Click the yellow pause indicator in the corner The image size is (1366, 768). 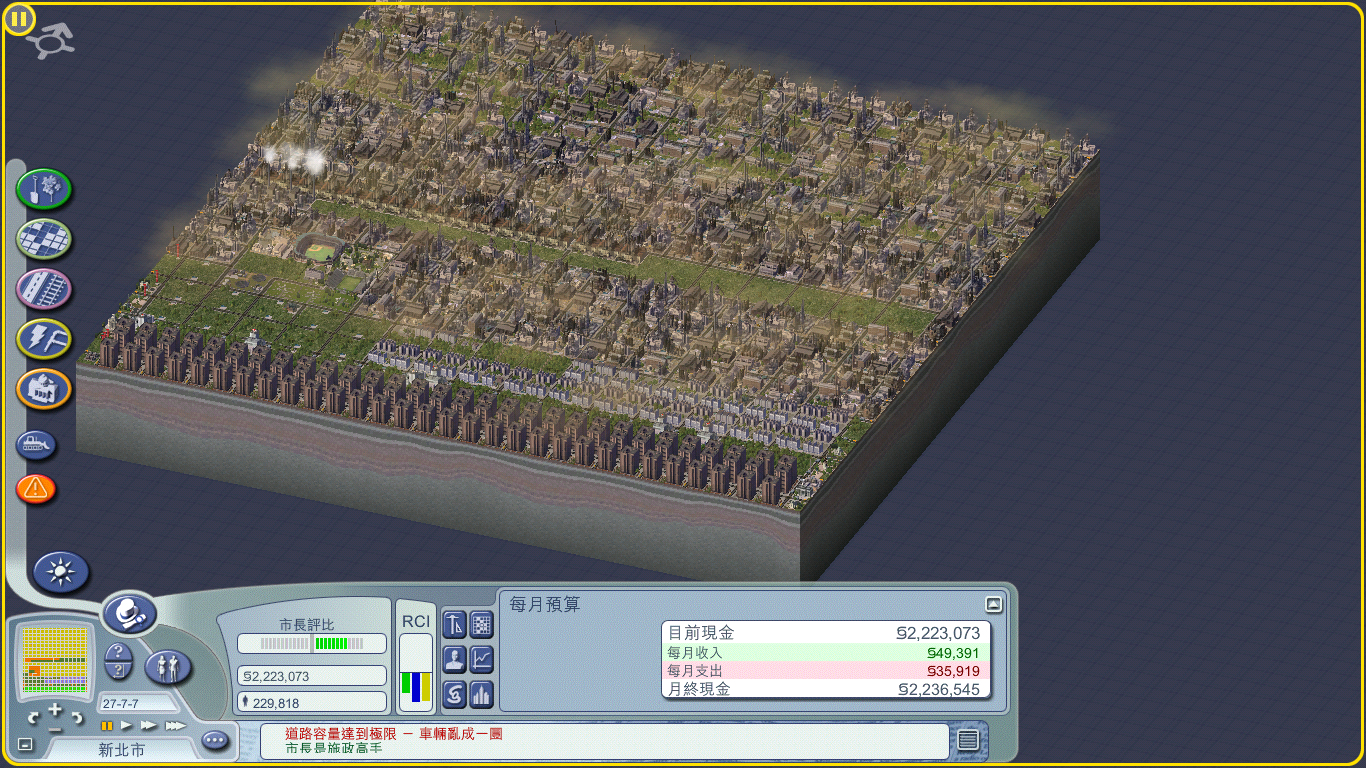(19, 19)
